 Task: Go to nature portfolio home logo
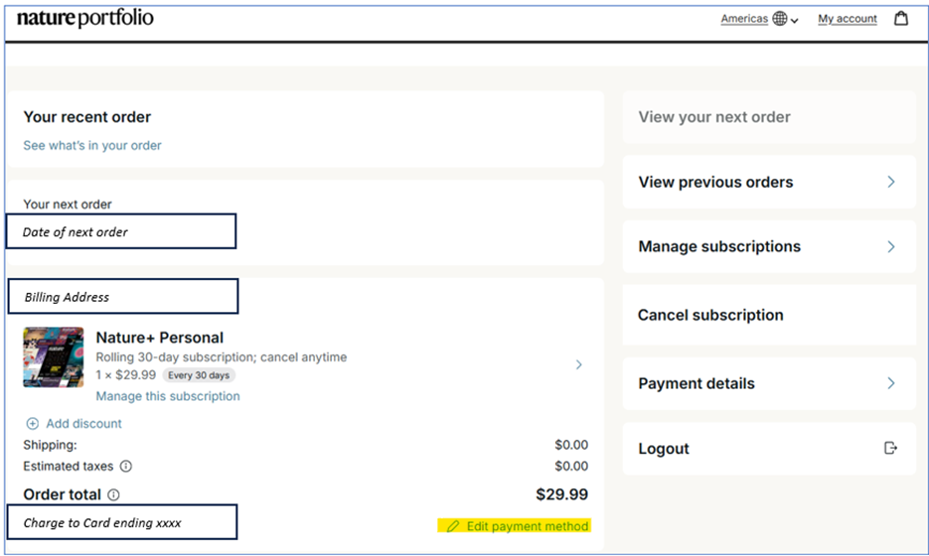tap(85, 18)
